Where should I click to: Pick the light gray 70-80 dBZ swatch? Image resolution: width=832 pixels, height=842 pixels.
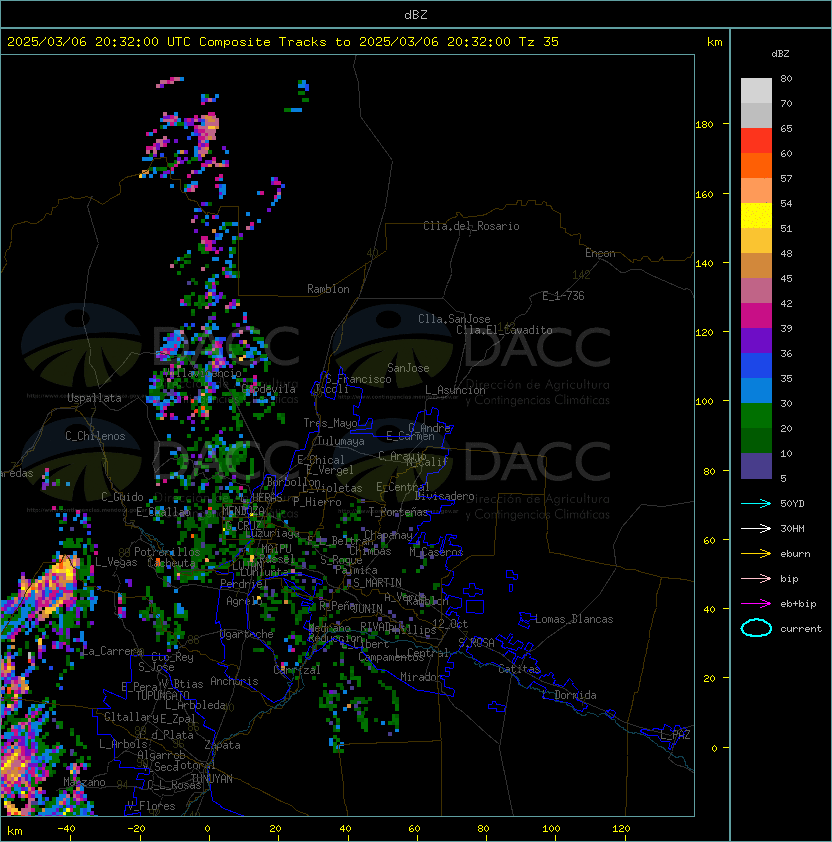(756, 91)
